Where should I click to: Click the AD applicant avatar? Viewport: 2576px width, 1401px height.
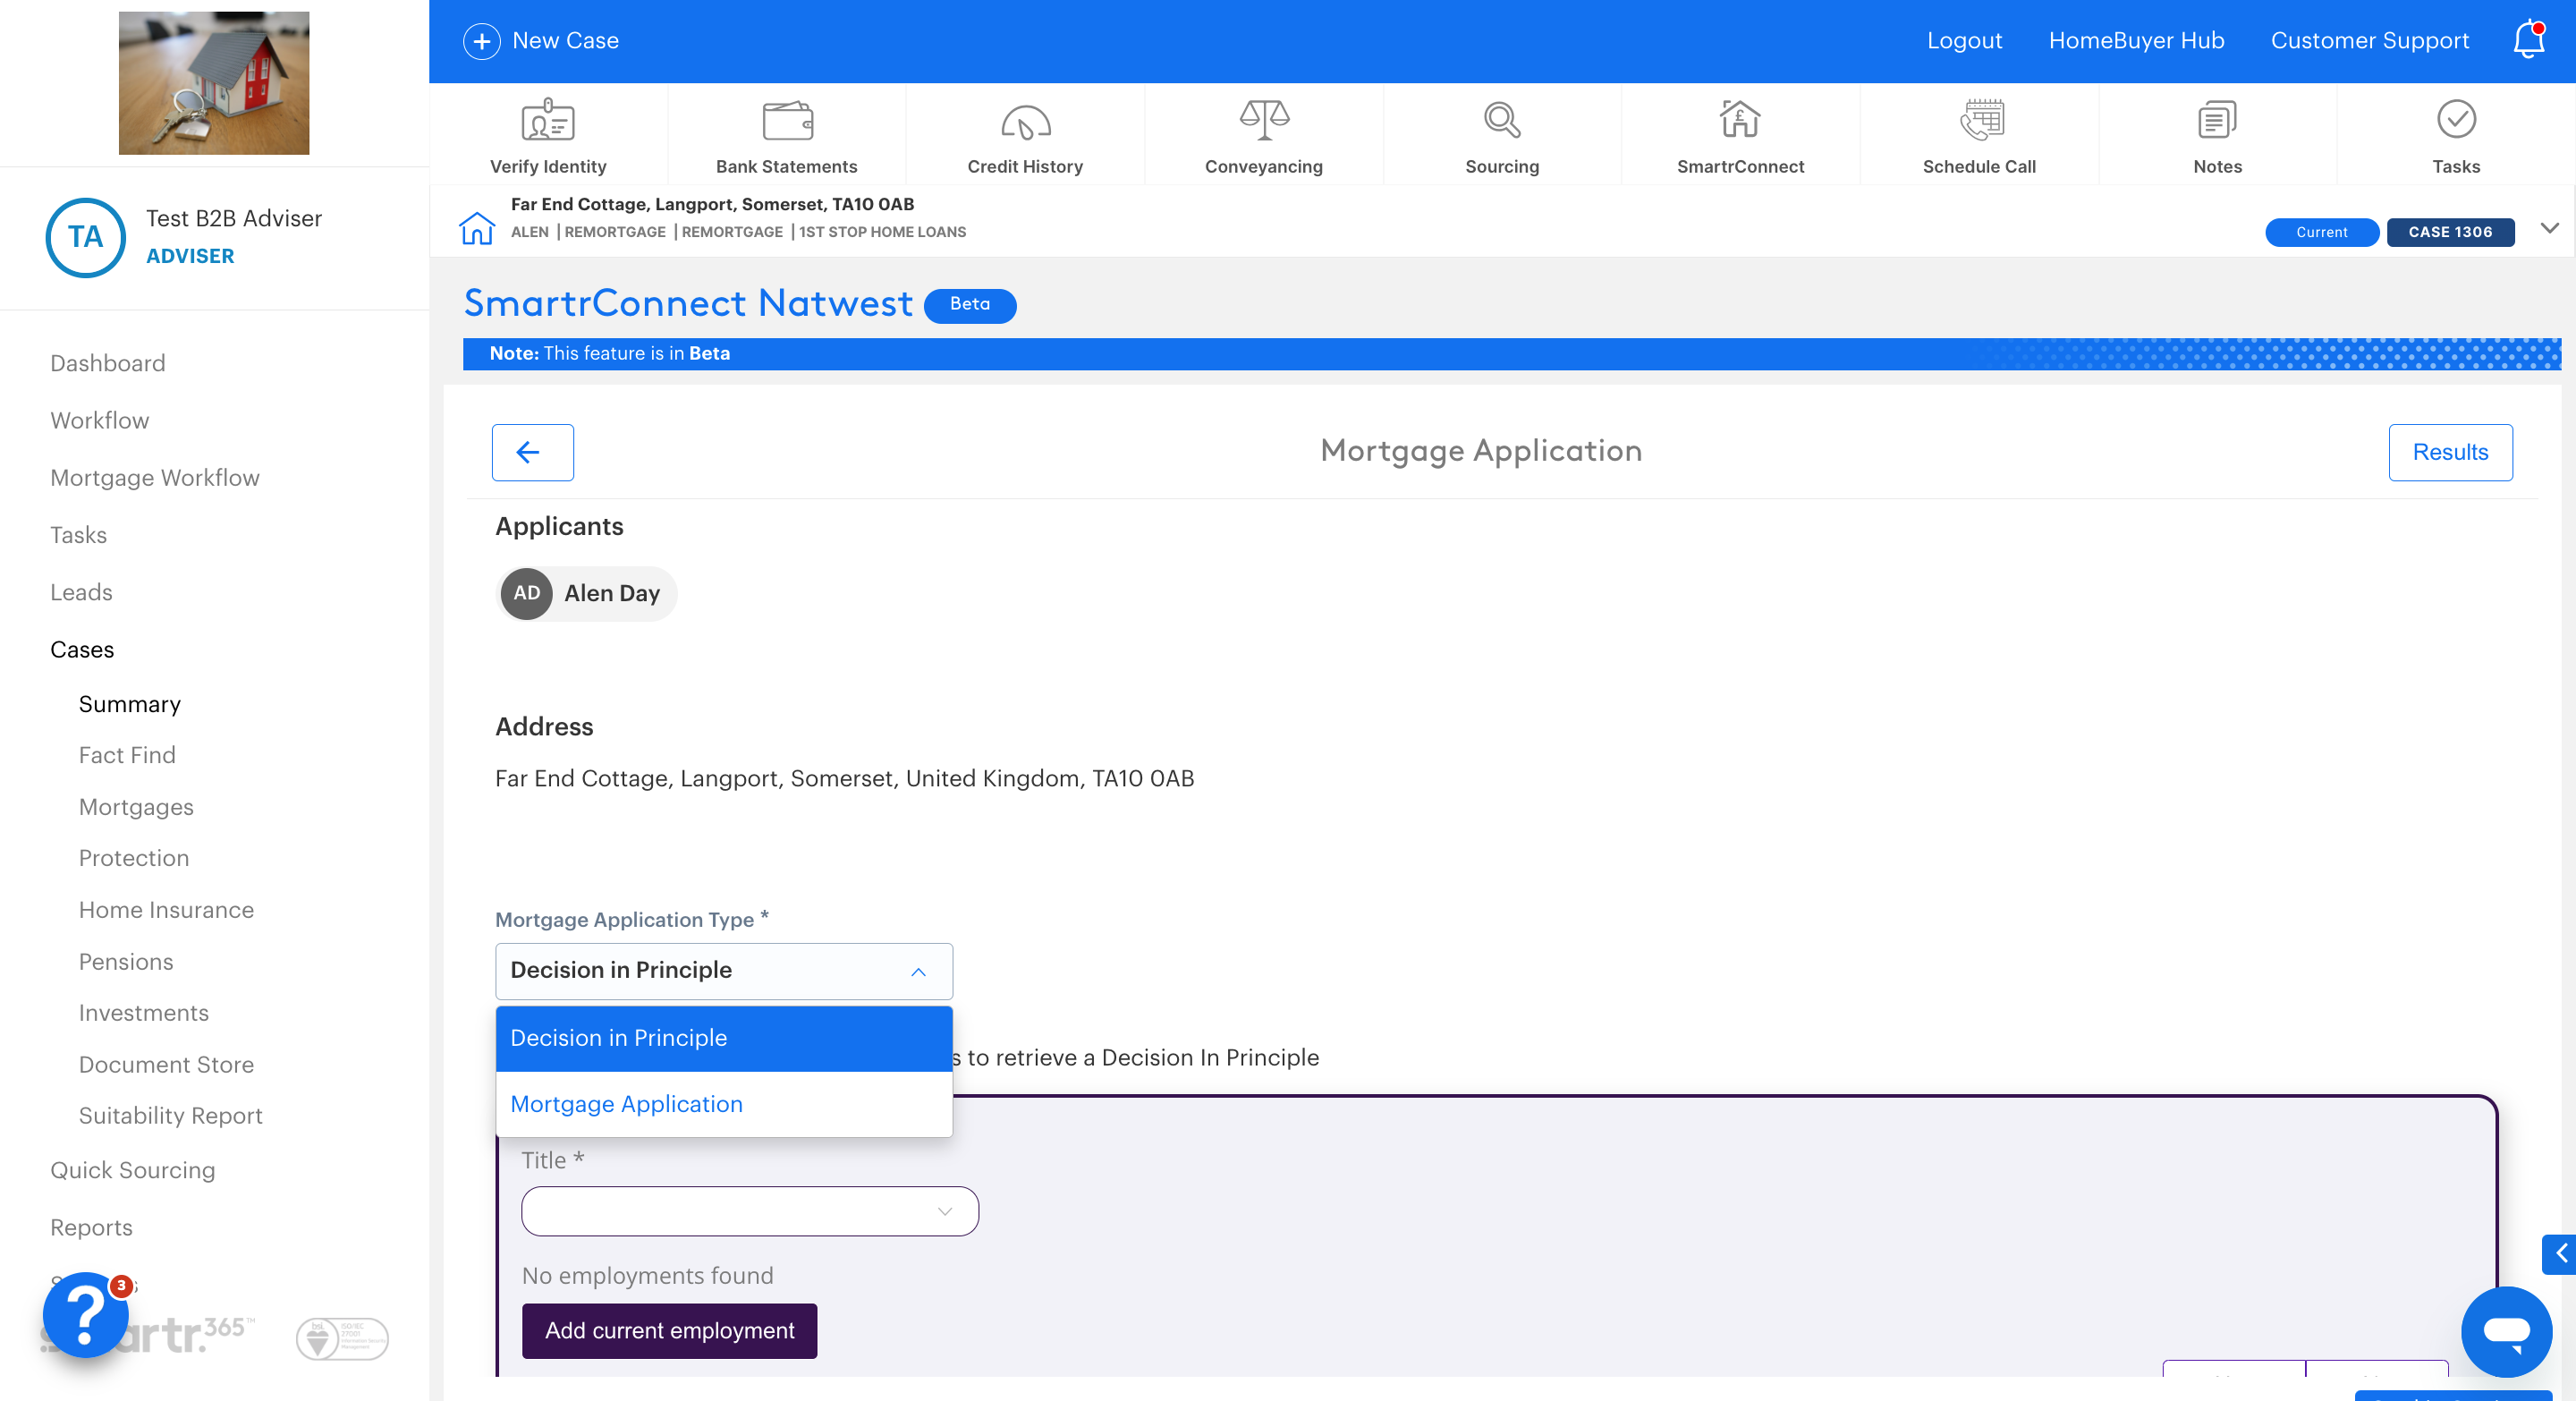[x=527, y=593]
